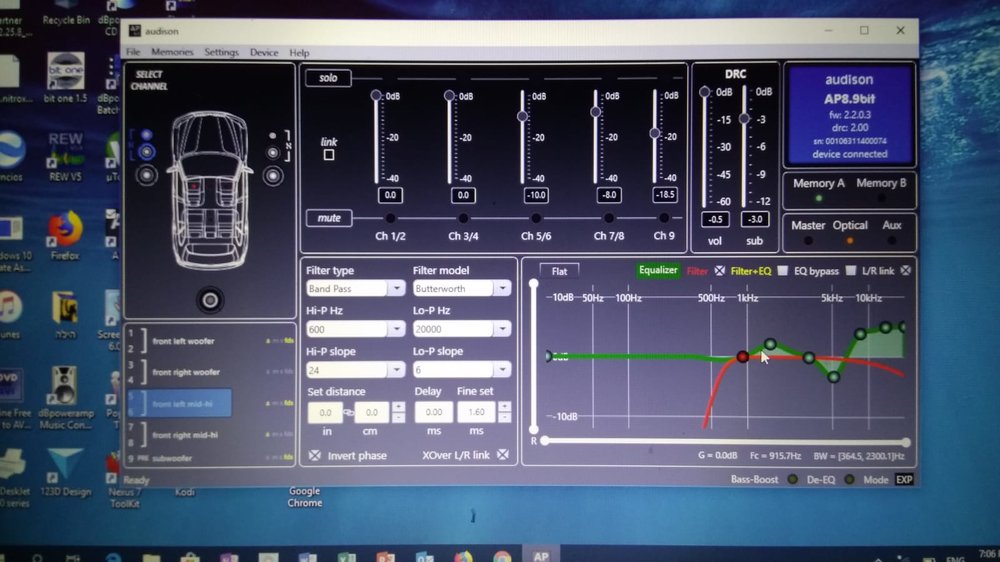
Task: Click the Delay ms input field
Action: coord(434,412)
